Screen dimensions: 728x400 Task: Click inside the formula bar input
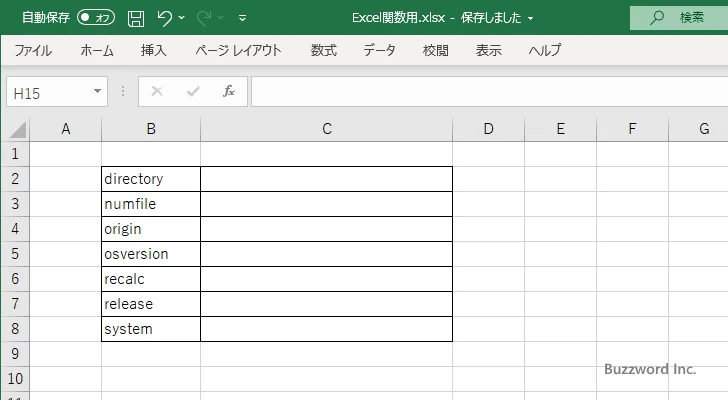[x=480, y=91]
